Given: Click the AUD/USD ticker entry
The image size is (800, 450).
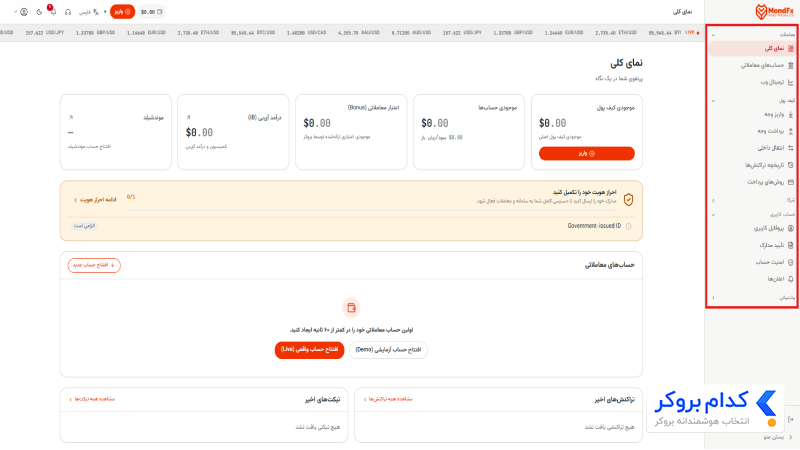Looking at the screenshot, I should click(411, 33).
